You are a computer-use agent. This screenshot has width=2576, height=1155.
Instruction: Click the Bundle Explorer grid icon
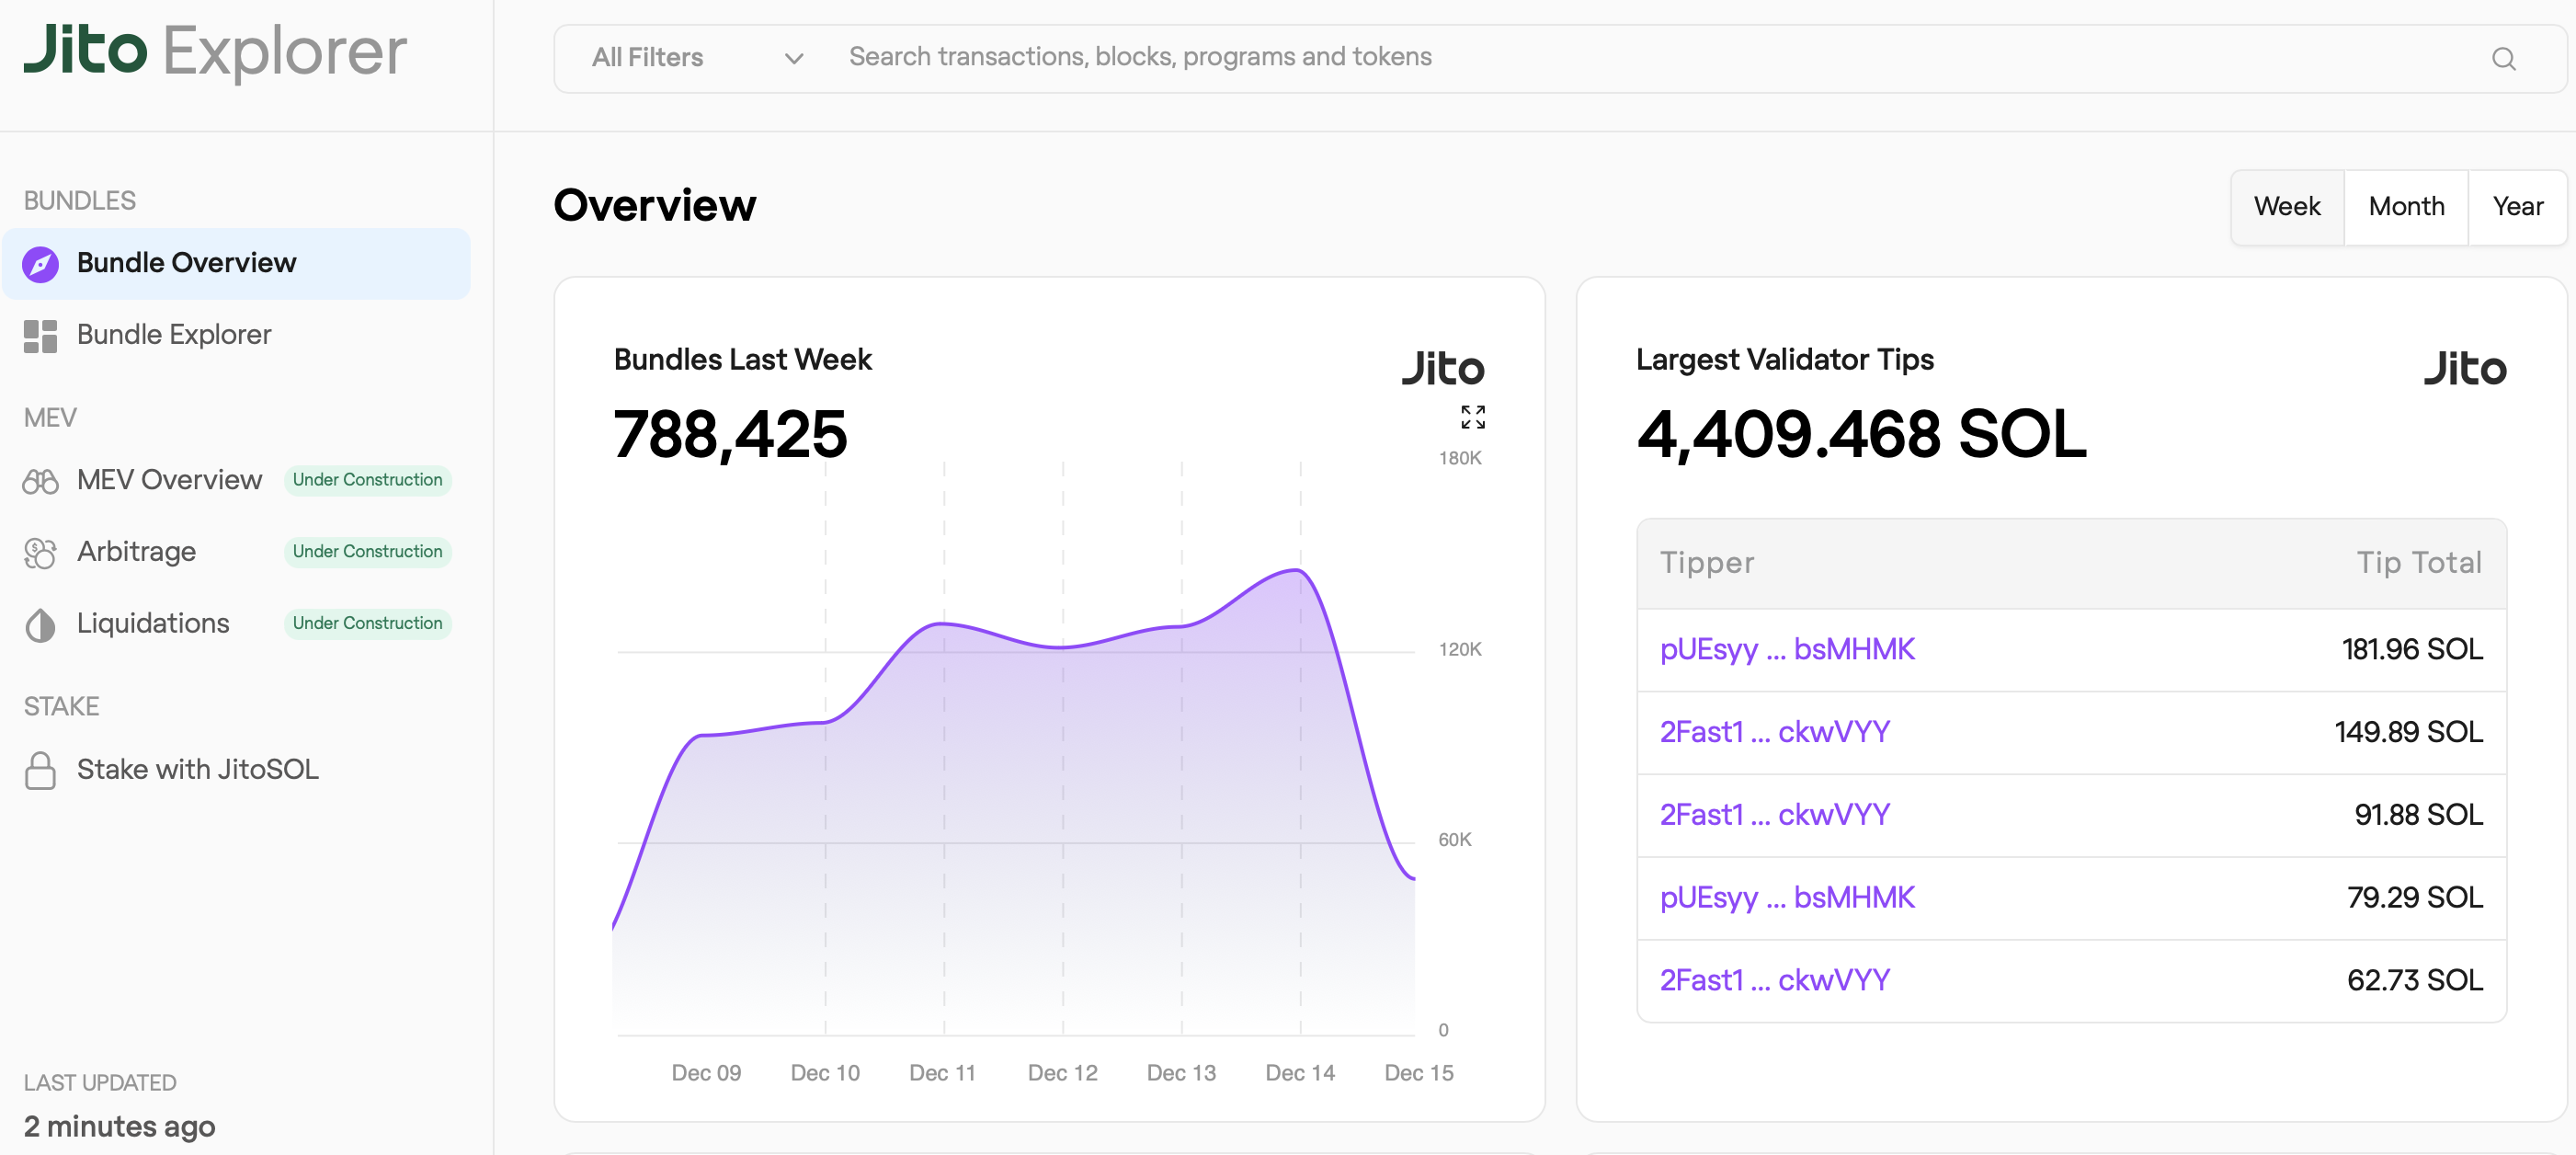point(40,336)
